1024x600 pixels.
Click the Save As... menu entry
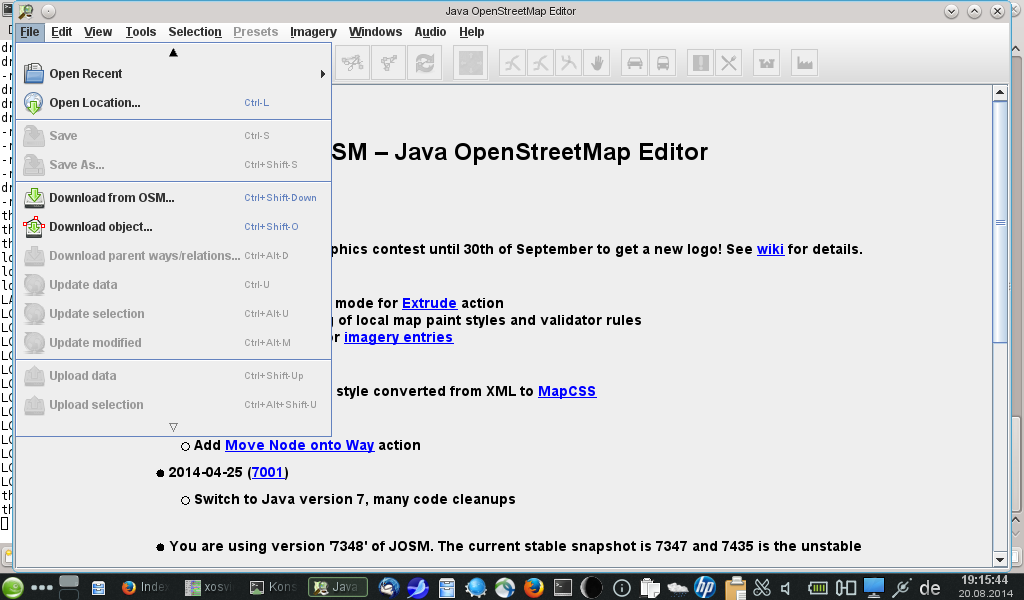coord(174,165)
